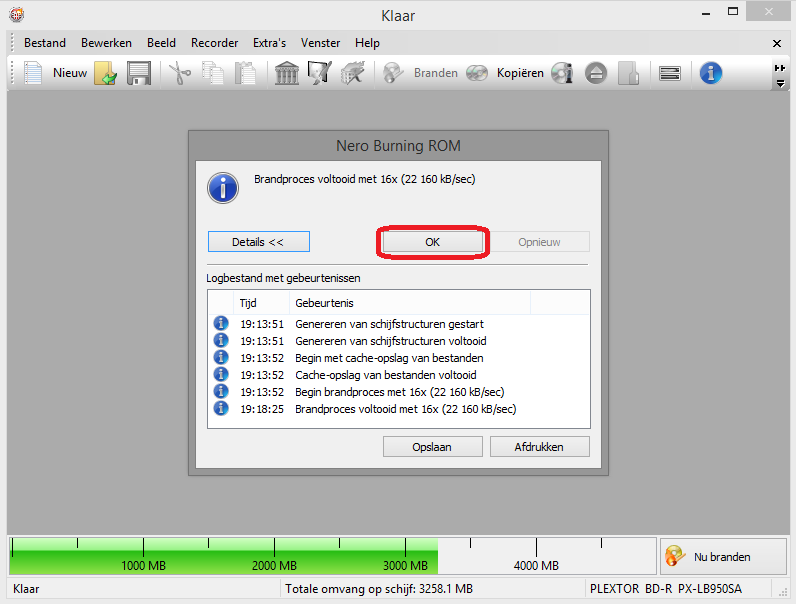
Task: Click Kopiëren label in the toolbar
Action: (520, 73)
